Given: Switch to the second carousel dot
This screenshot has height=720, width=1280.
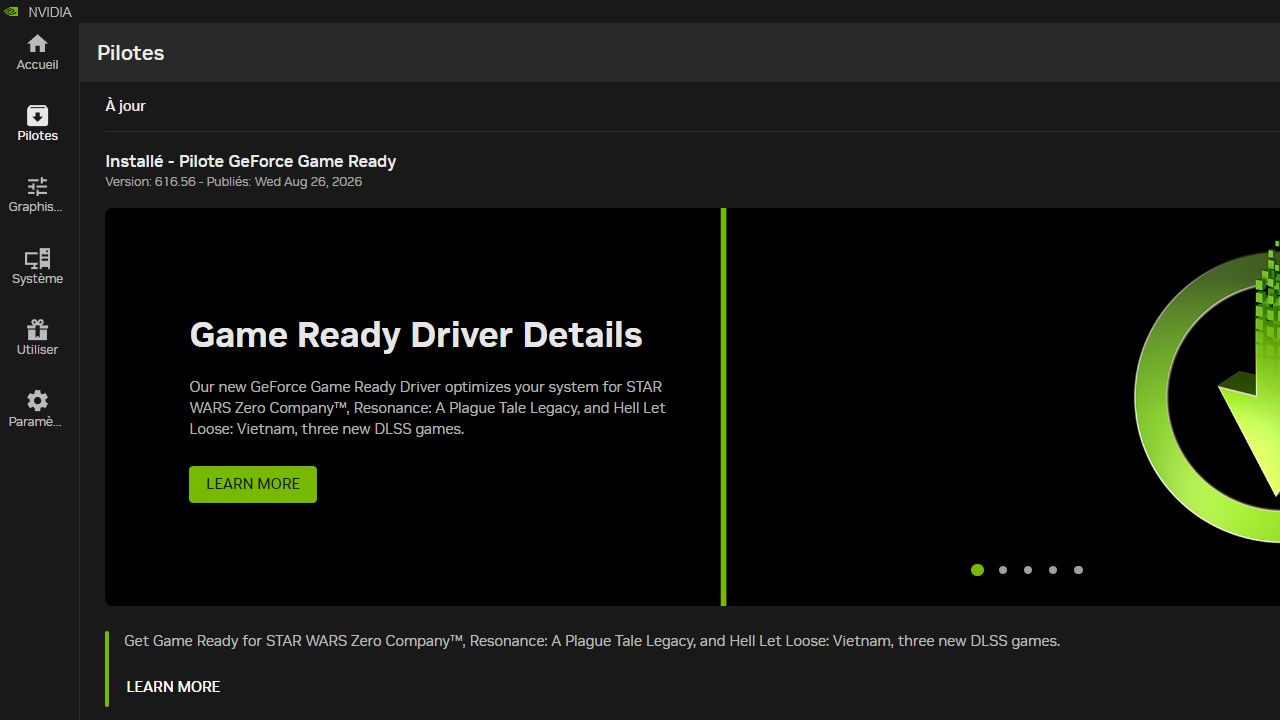Looking at the screenshot, I should pos(1003,570).
